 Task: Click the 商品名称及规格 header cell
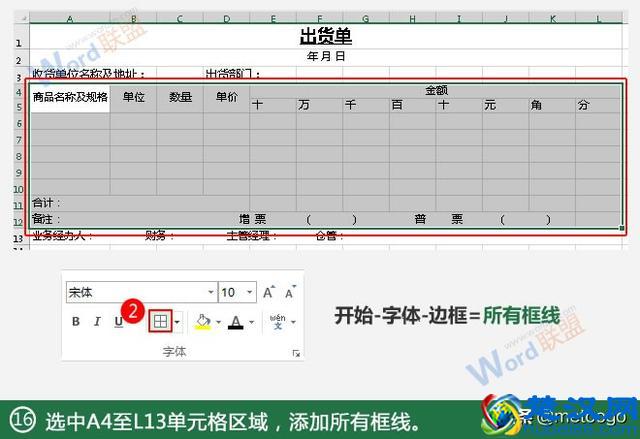click(x=70, y=98)
